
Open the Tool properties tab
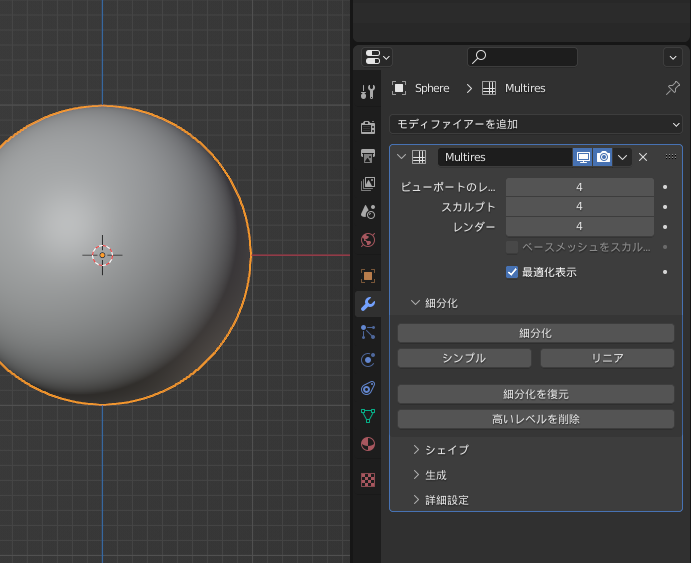[368, 92]
